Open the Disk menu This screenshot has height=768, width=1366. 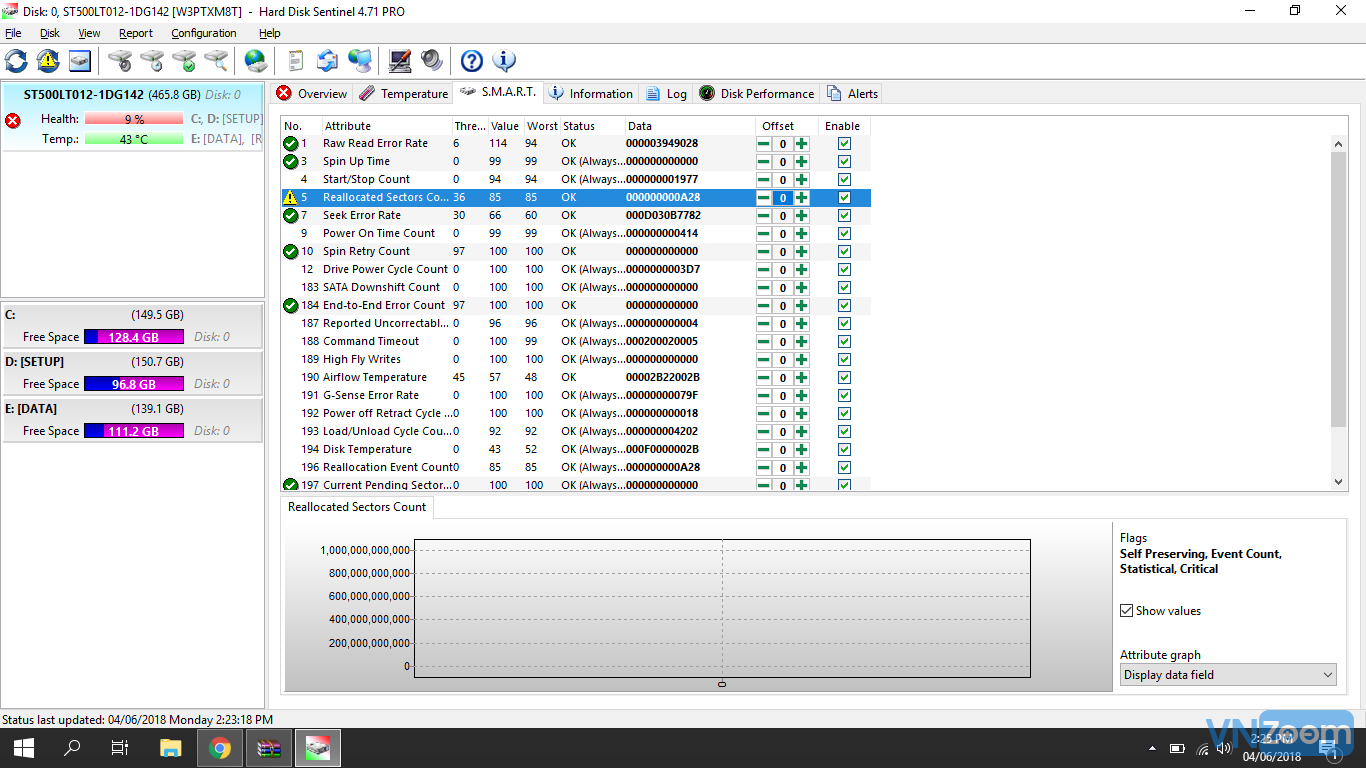50,33
